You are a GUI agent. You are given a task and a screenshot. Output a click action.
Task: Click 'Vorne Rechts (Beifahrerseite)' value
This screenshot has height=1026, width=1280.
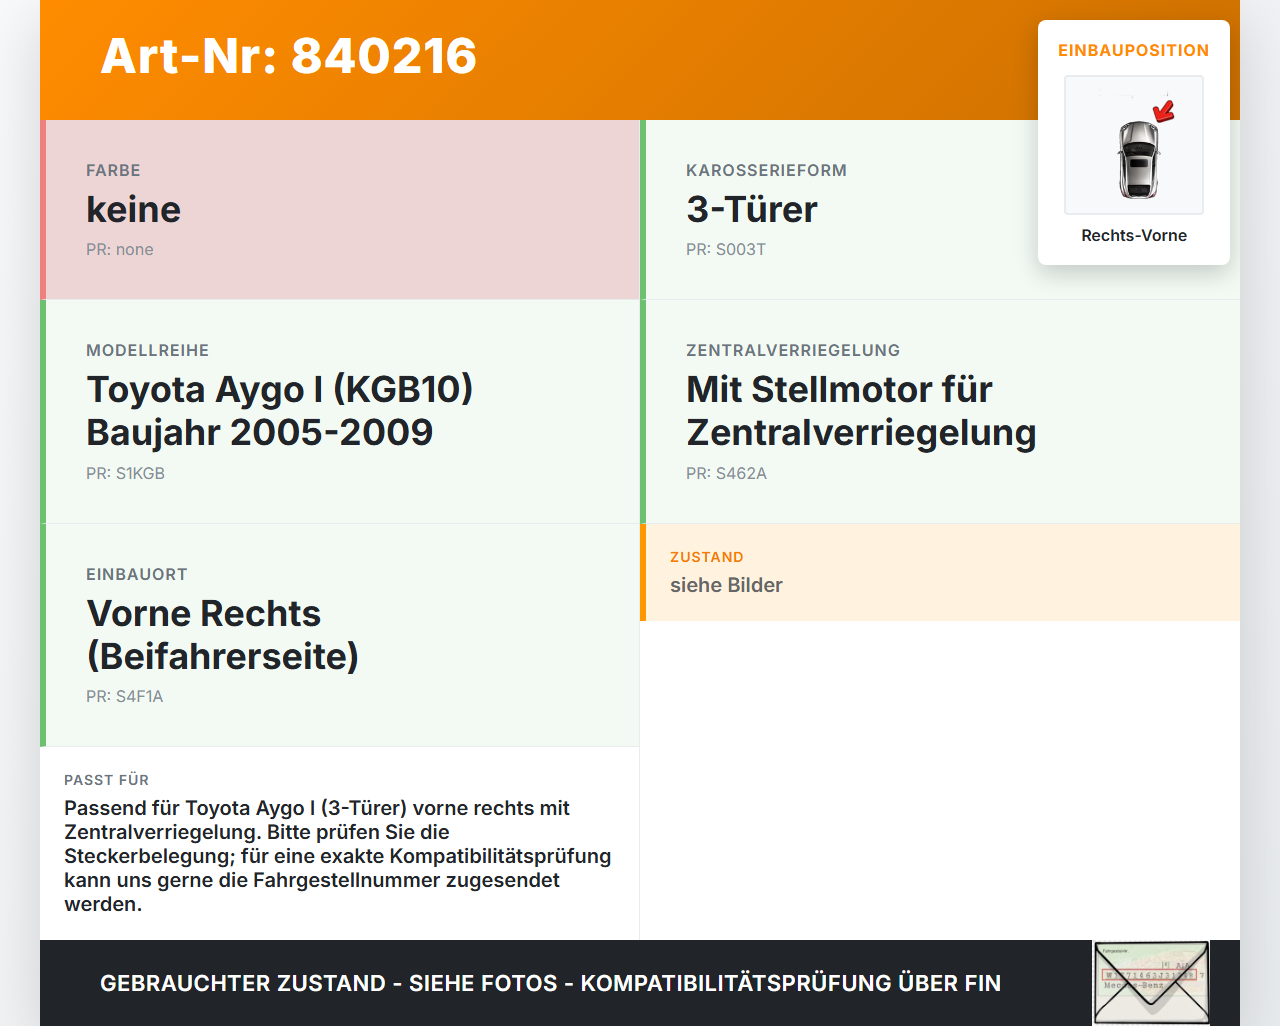pyautogui.click(x=223, y=635)
